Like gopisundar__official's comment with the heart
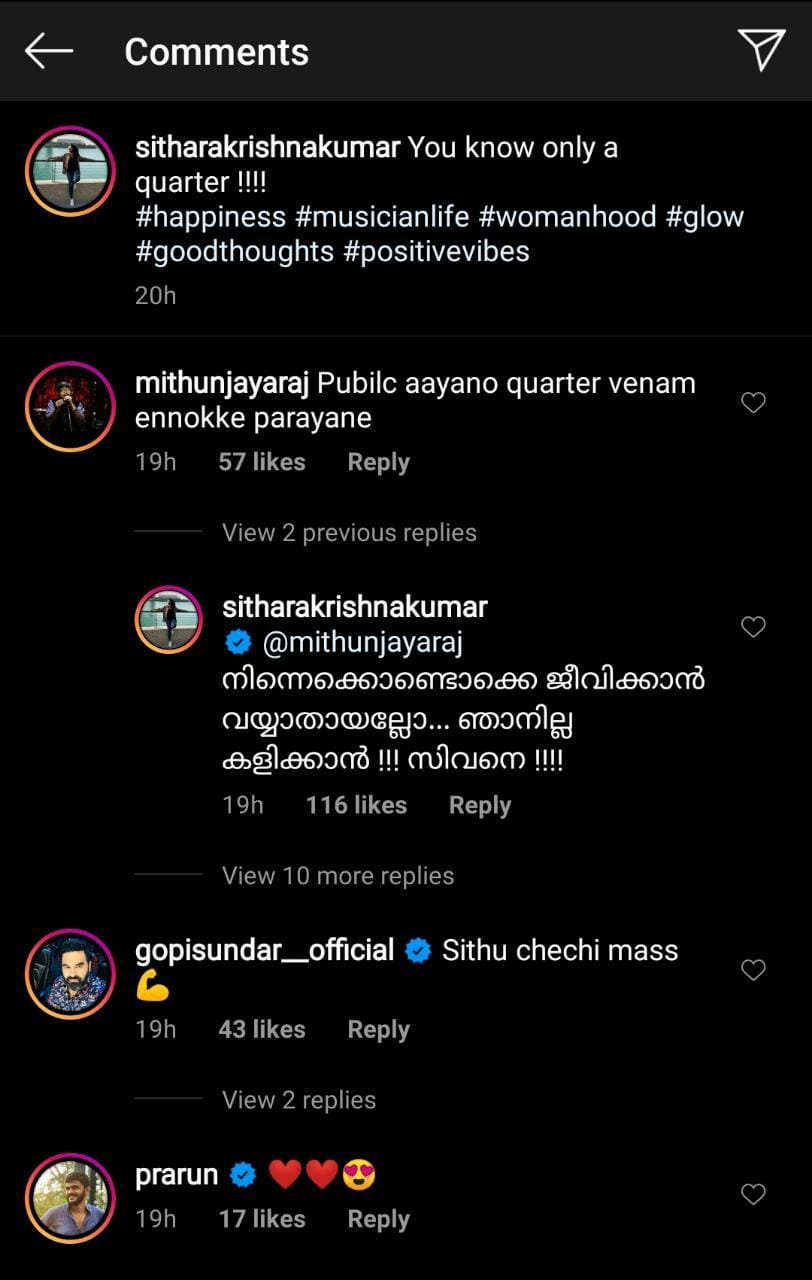 pos(753,970)
